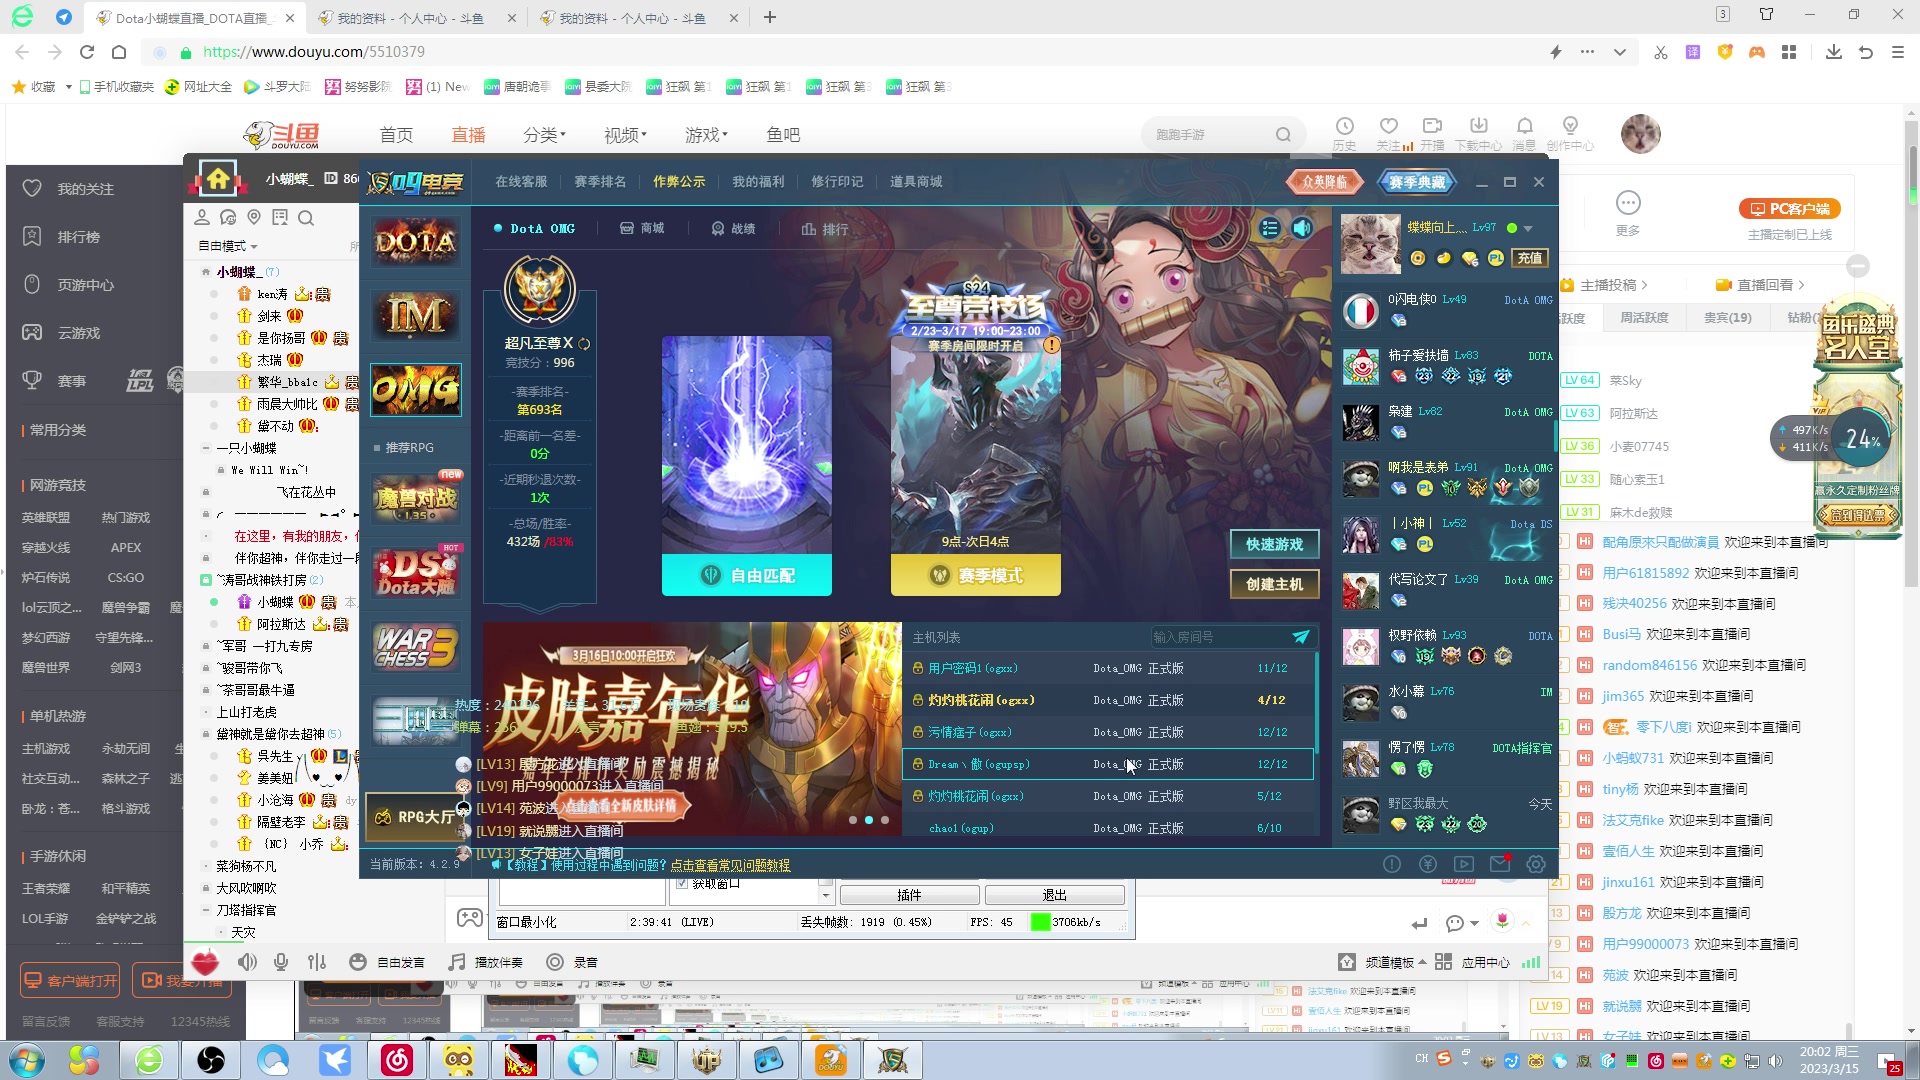Screen dimensions: 1920x1080
Task: Start 自由匹配 matchmaking
Action: (x=747, y=575)
